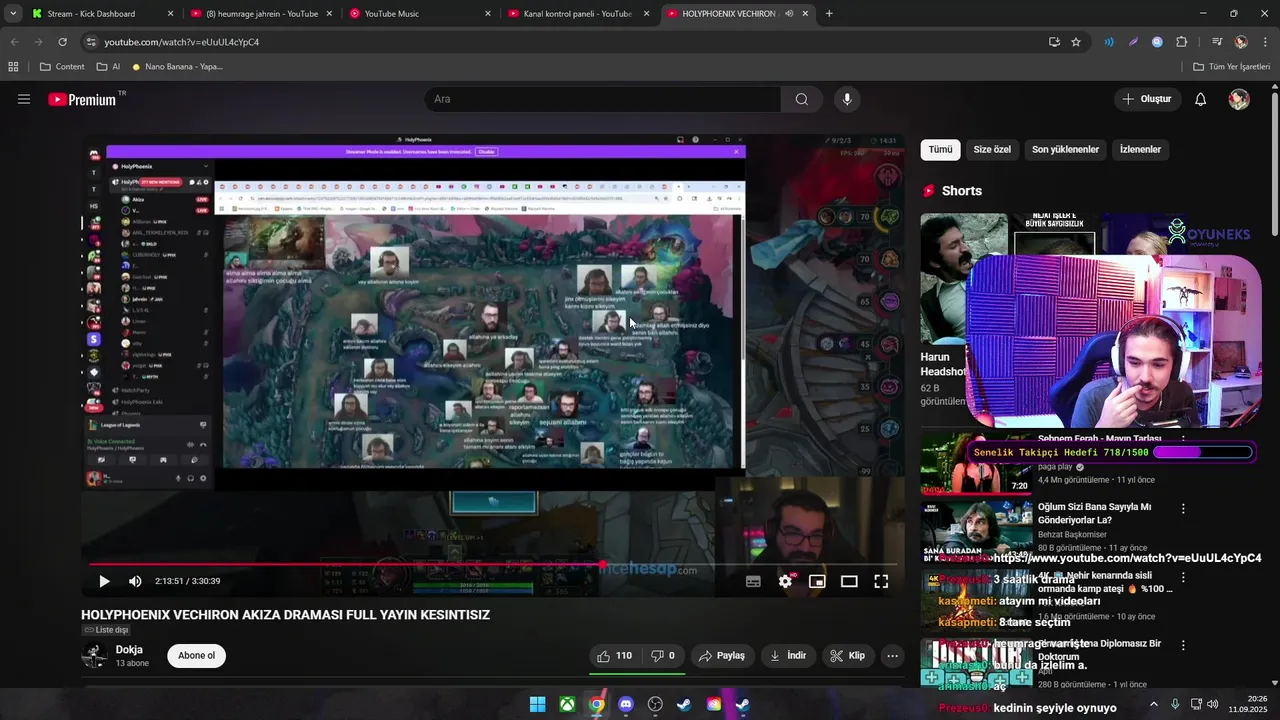
Task: Toggle subtitles on the video player
Action: (x=753, y=581)
